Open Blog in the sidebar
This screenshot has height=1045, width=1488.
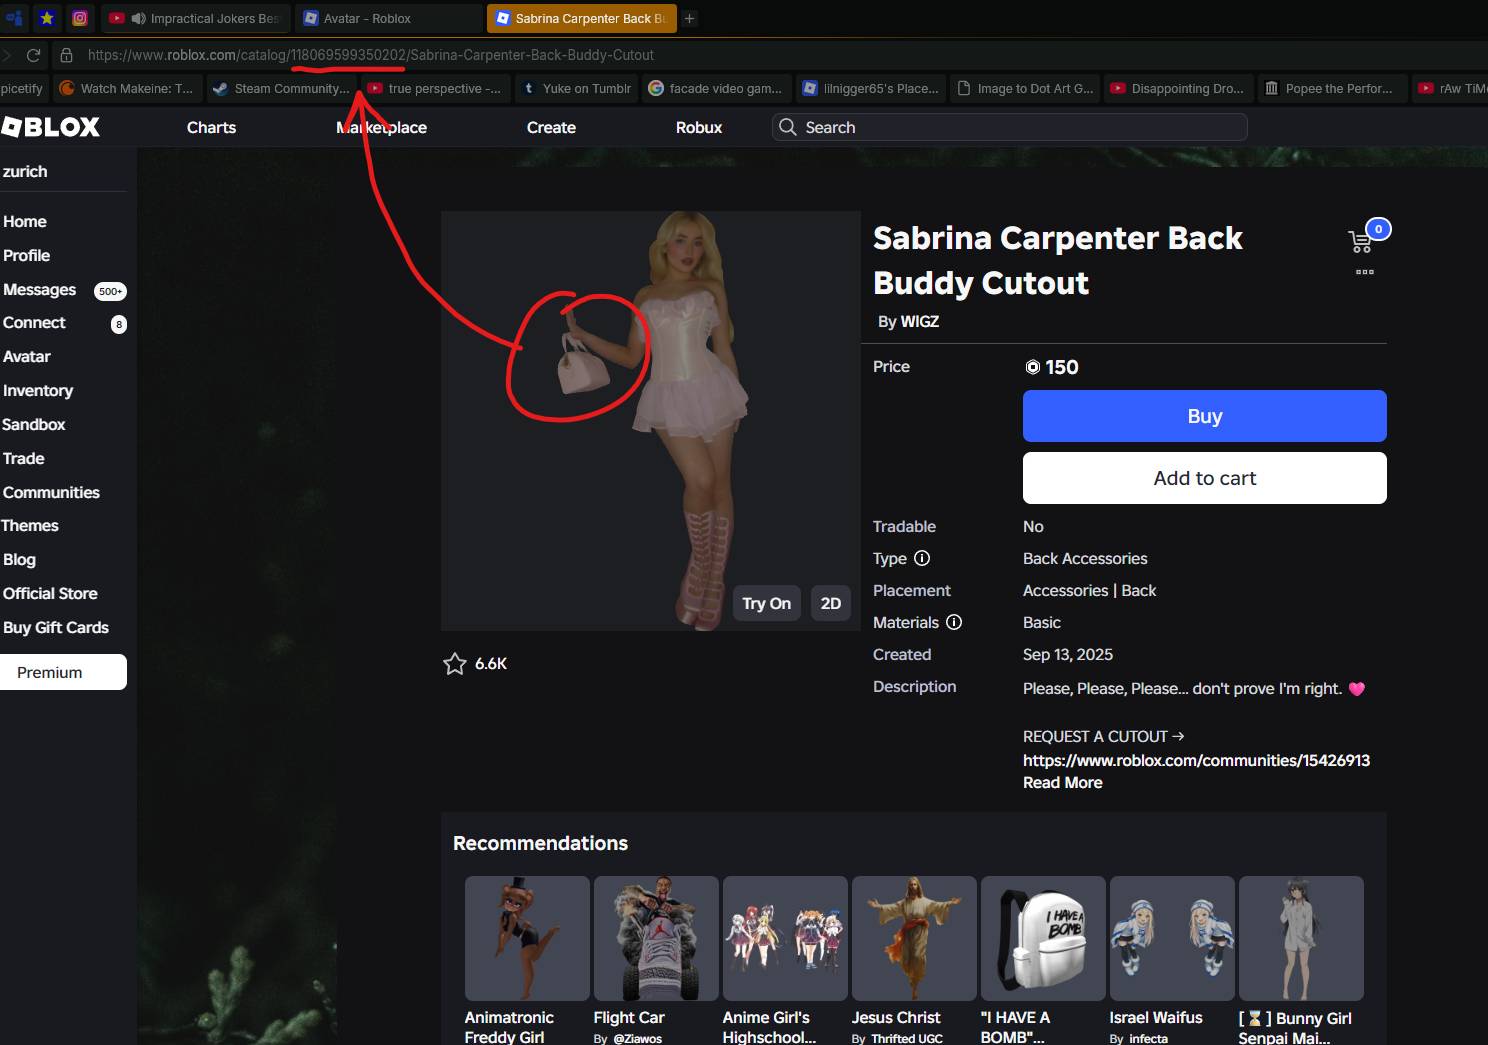19,560
